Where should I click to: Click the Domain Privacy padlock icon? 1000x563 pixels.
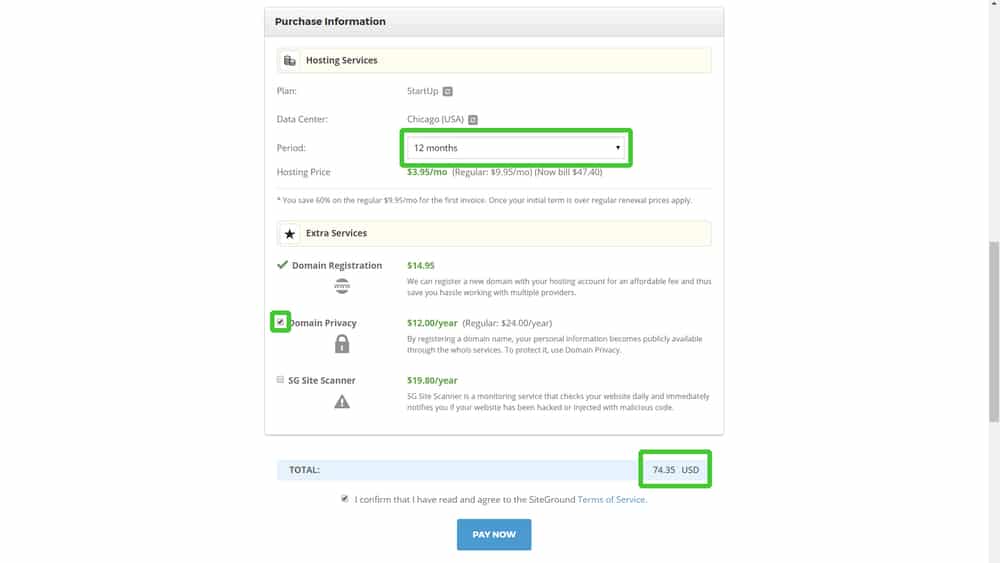(342, 344)
